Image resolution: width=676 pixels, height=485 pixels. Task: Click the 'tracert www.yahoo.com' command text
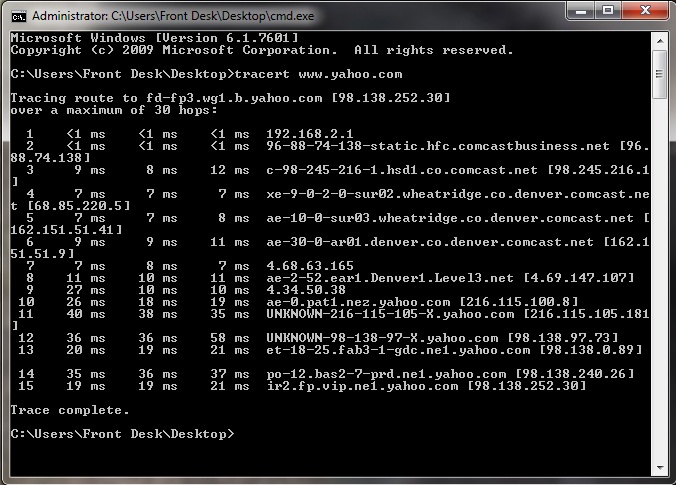[318, 74]
